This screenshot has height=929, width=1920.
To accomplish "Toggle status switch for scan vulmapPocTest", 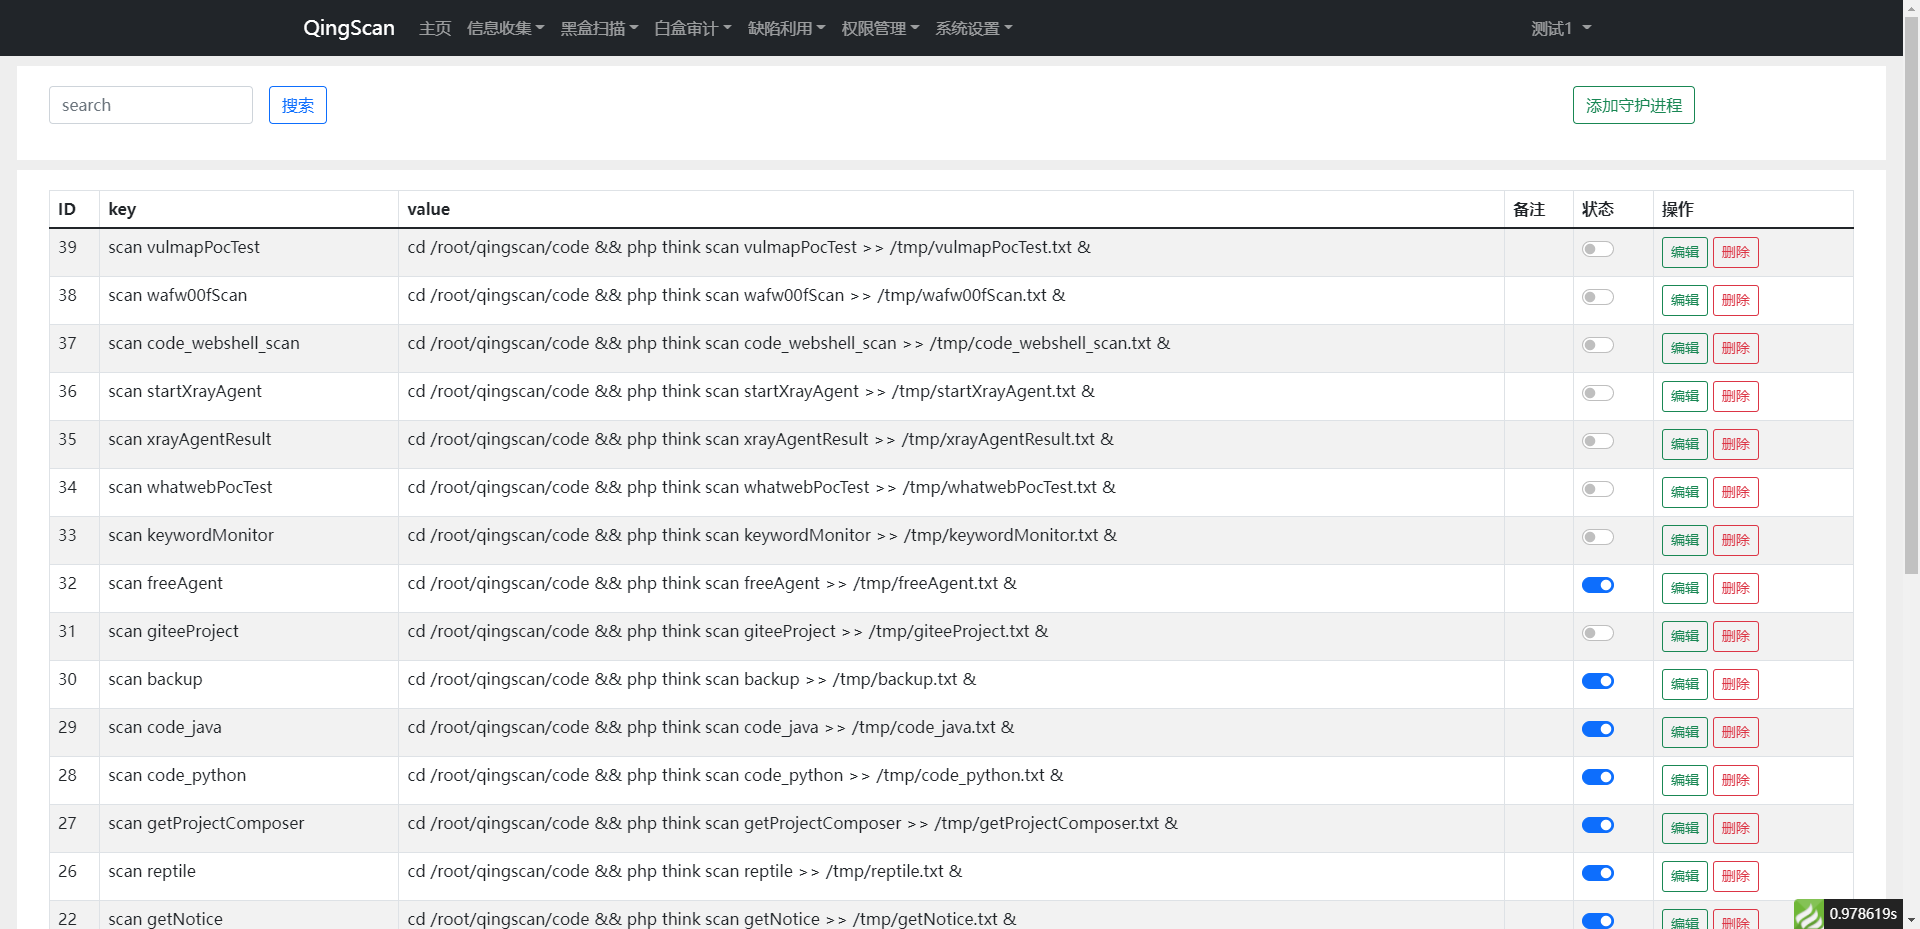I will [x=1598, y=249].
